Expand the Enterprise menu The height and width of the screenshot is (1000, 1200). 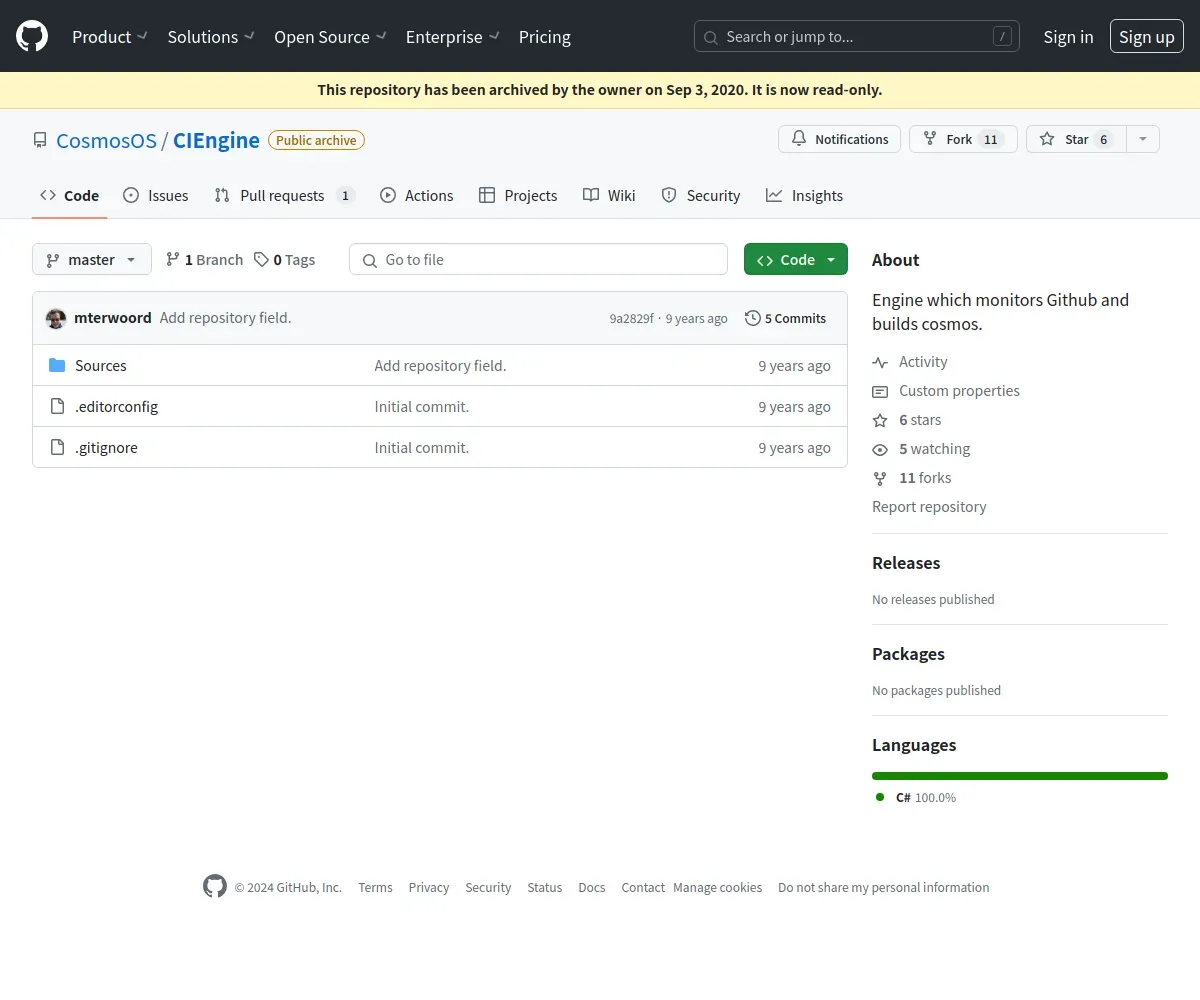pos(452,37)
